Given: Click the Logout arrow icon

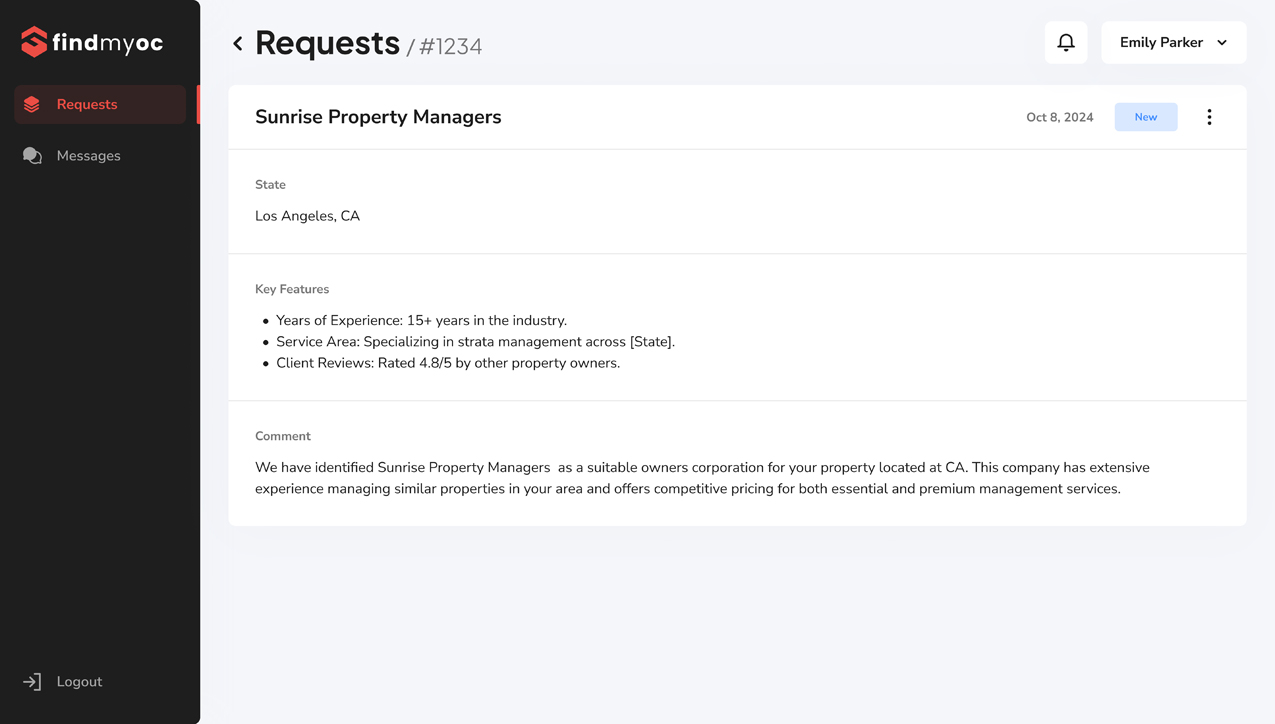Looking at the screenshot, I should click(32, 682).
